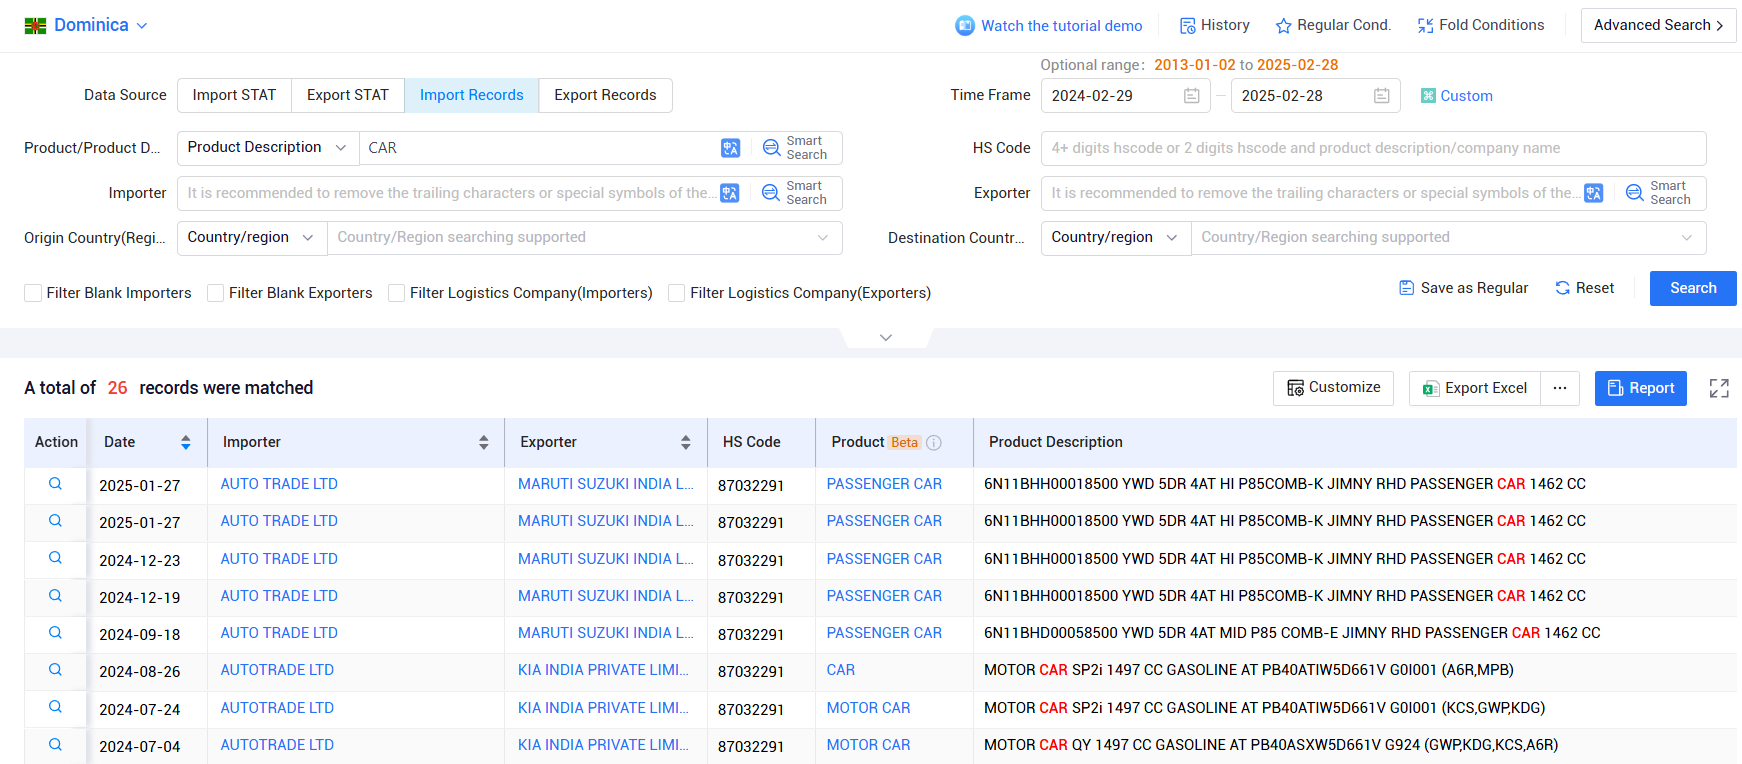The width and height of the screenshot is (1742, 764).
Task: View details of 2024-12-23 record
Action: coord(55,558)
